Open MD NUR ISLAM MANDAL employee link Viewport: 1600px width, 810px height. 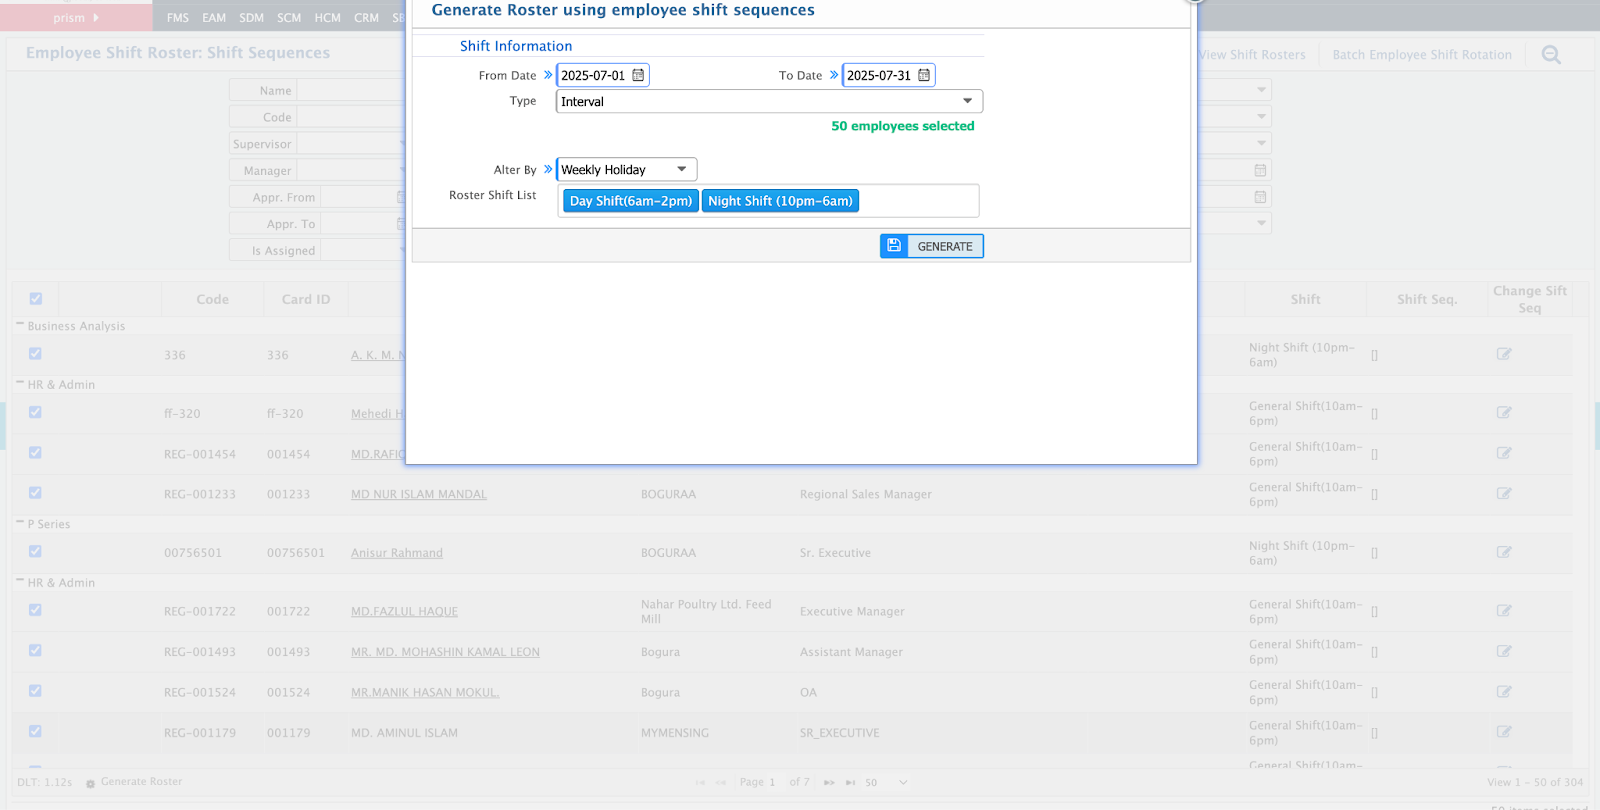pyautogui.click(x=418, y=495)
